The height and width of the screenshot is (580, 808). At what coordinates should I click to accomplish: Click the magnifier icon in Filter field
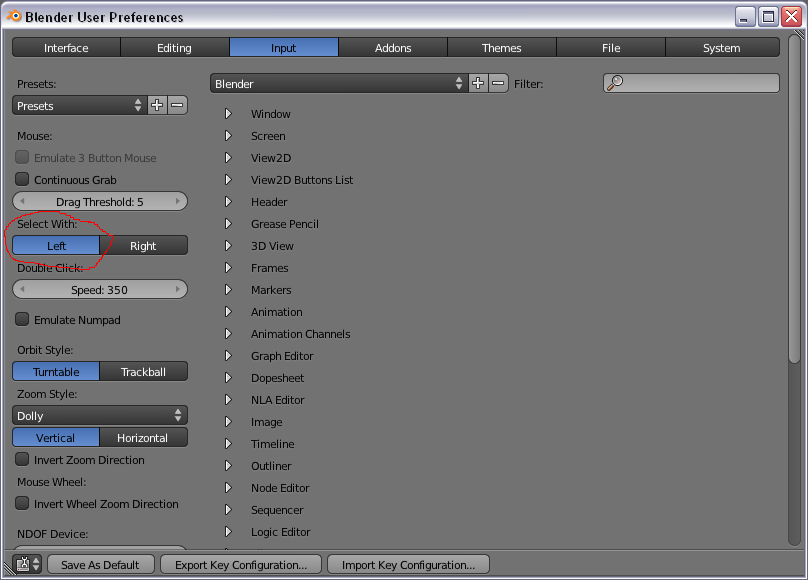(615, 83)
